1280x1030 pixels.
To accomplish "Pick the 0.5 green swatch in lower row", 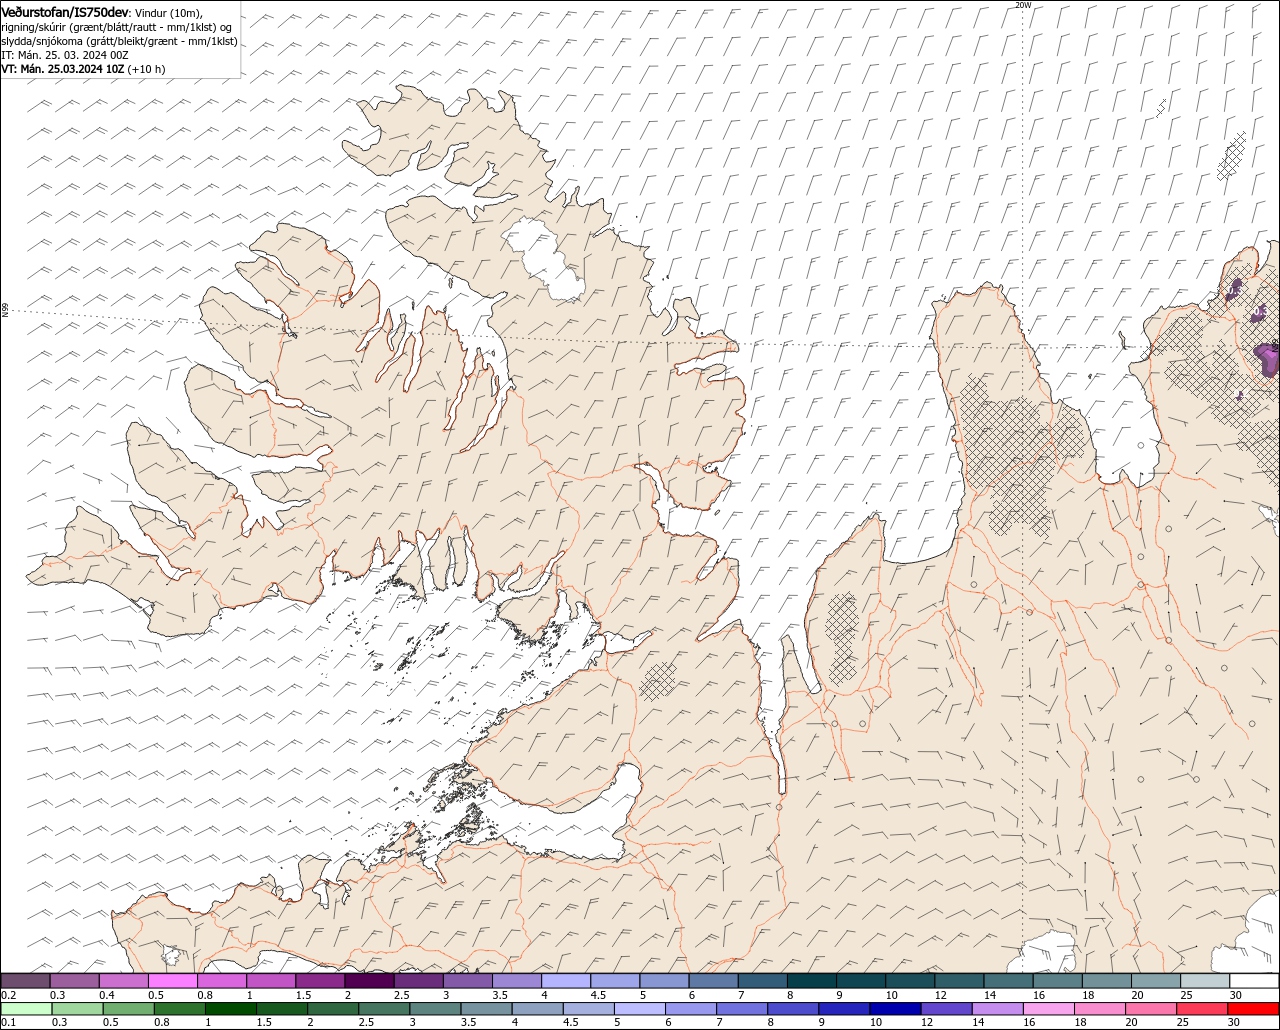I will [128, 1009].
